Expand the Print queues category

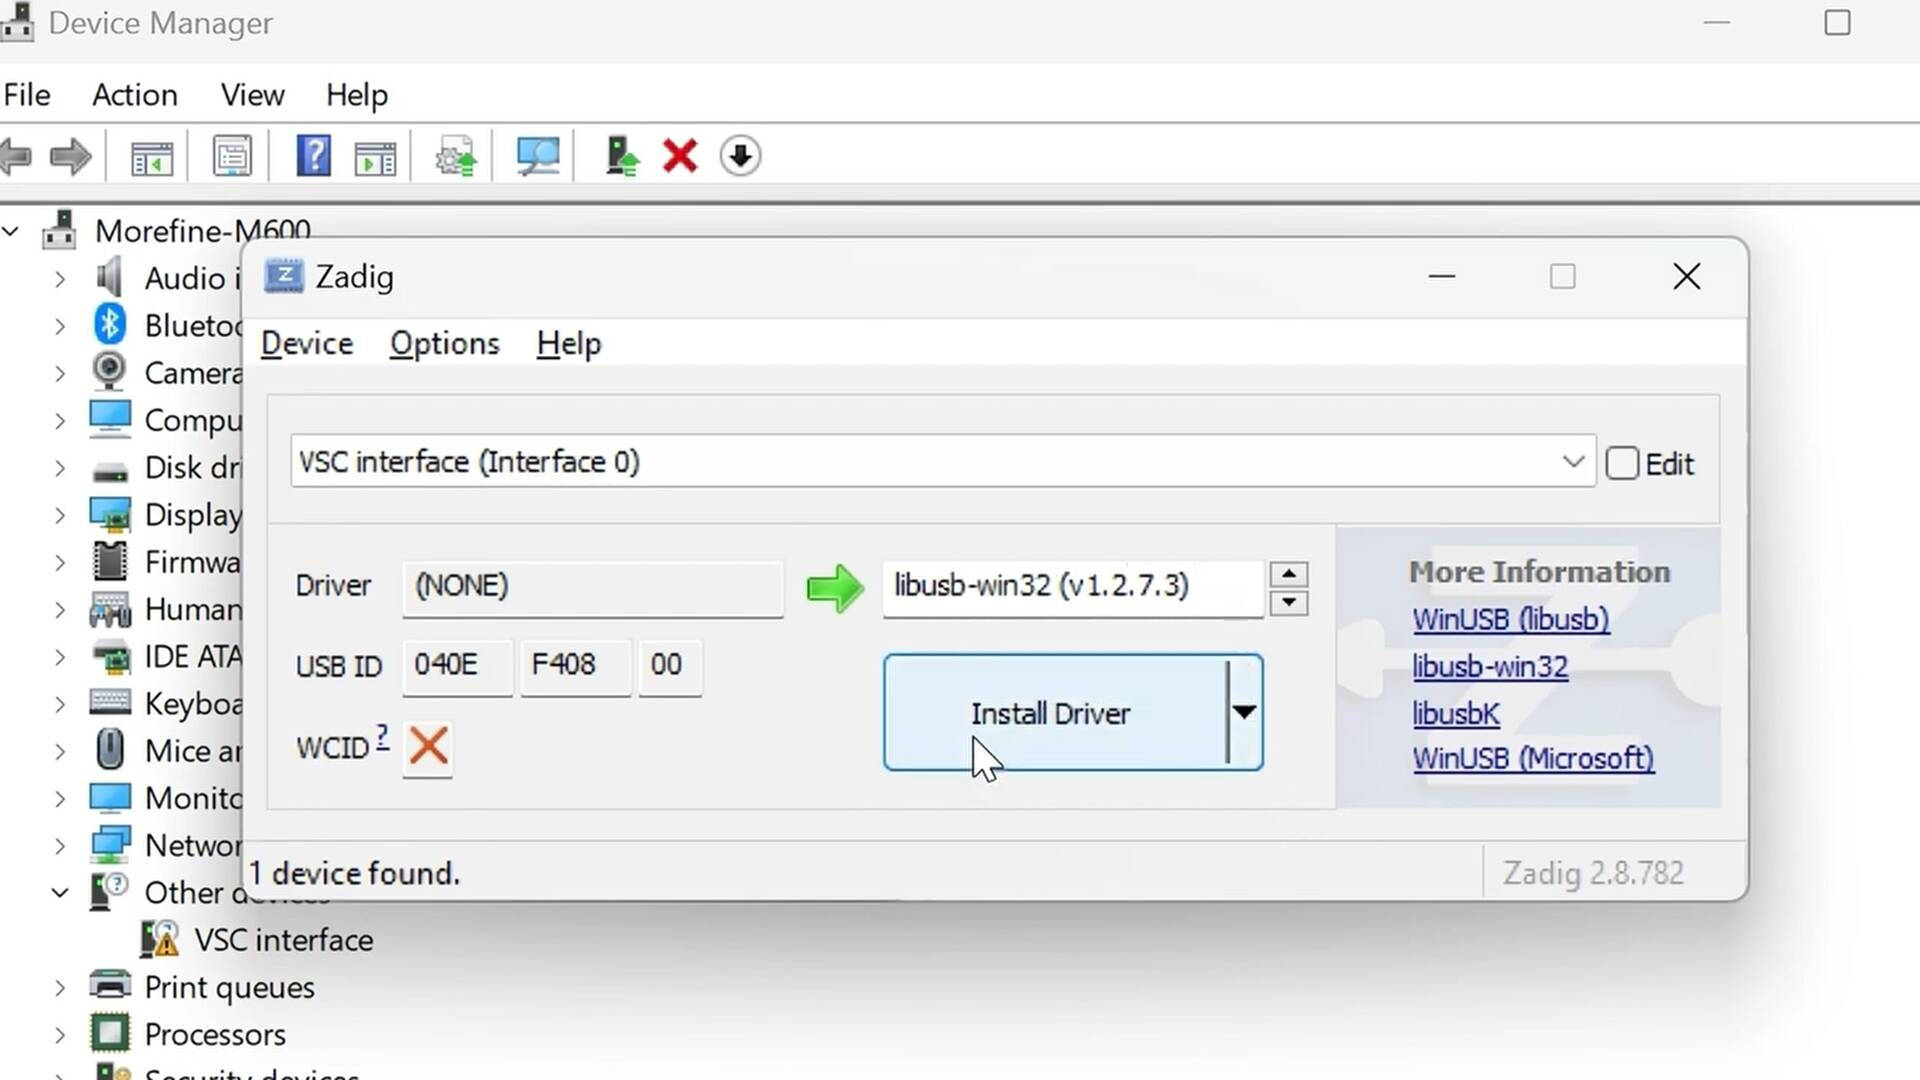click(x=60, y=988)
